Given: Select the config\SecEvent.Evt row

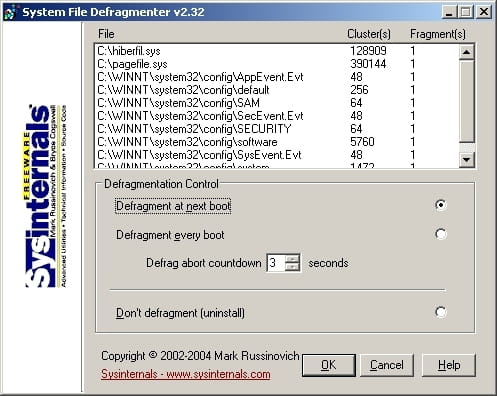Looking at the screenshot, I should [x=277, y=116].
